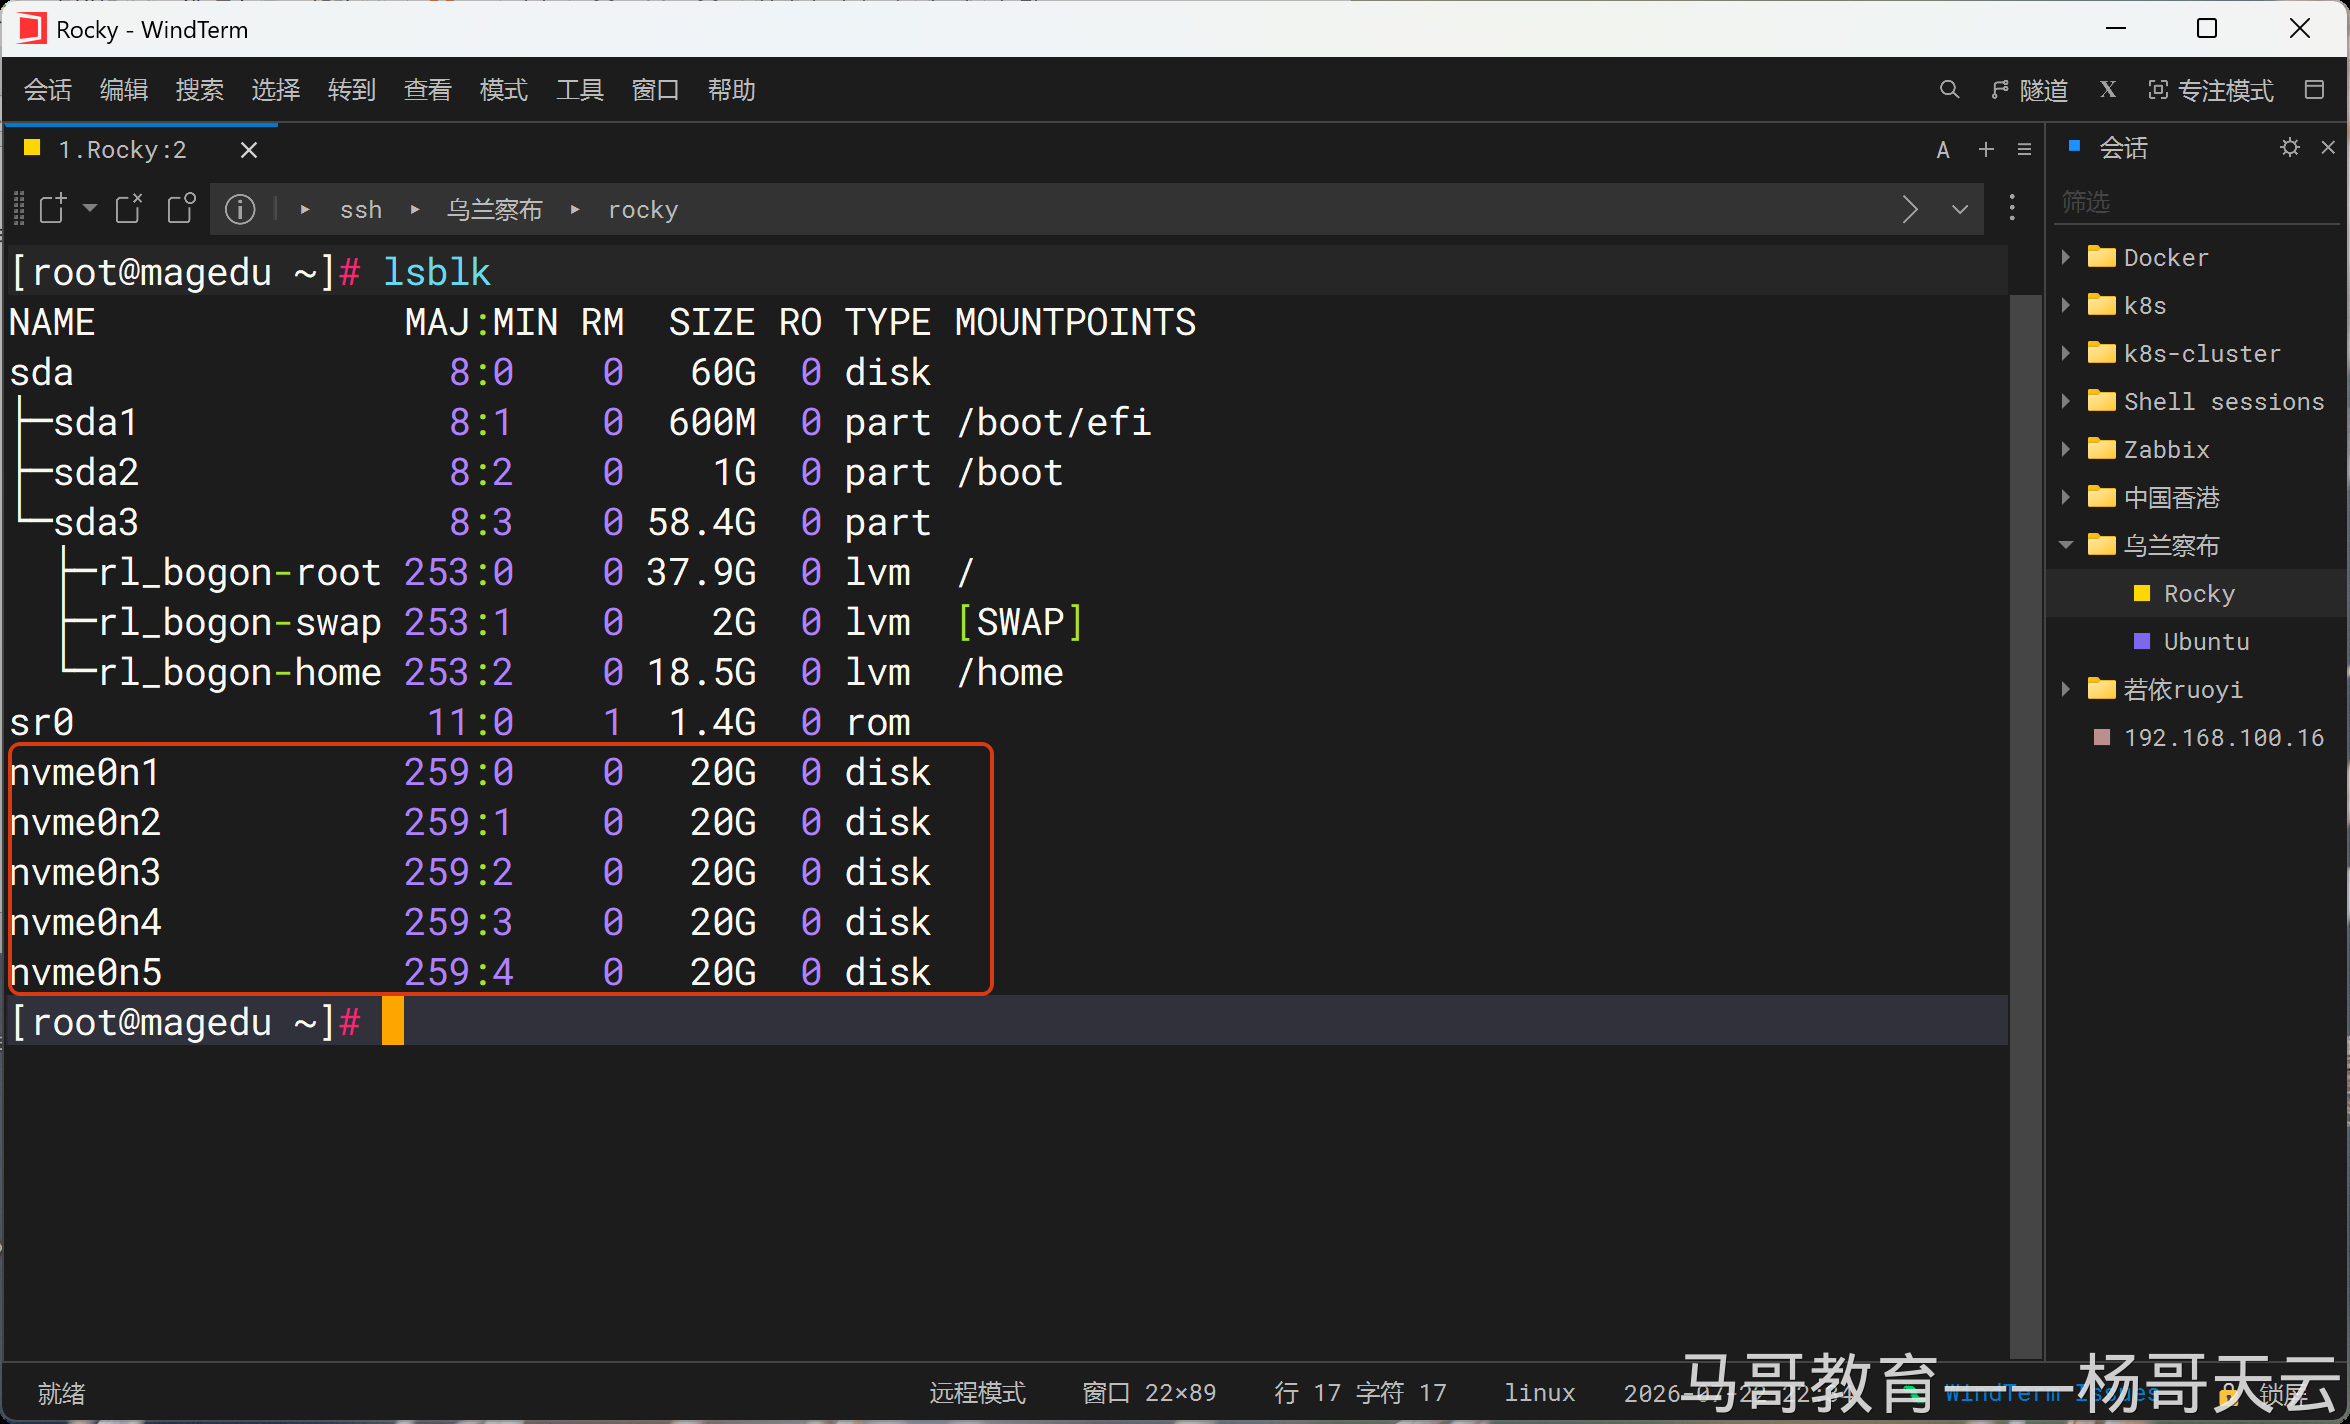Expand the path bar dropdown chevron
Image resolution: width=2350 pixels, height=1424 pixels.
(x=1960, y=209)
